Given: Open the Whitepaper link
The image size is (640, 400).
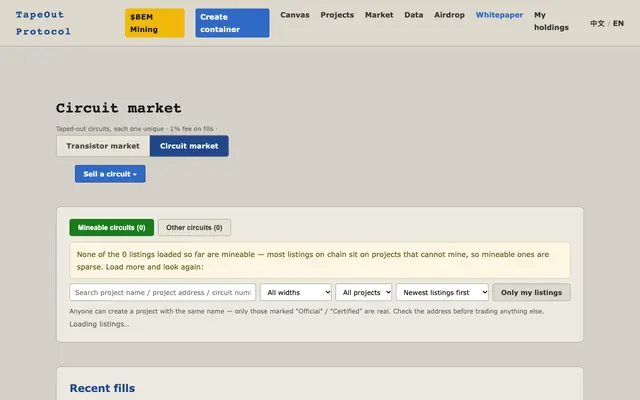Looking at the screenshot, I should [x=499, y=15].
